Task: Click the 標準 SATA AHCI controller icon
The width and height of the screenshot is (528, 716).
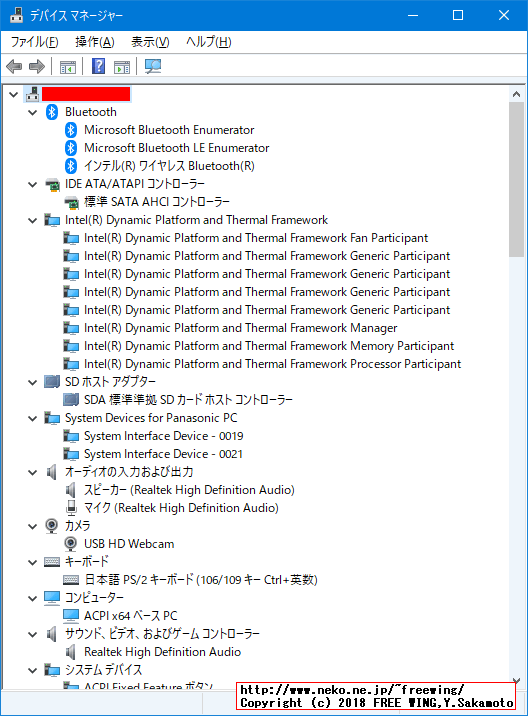Action: (71, 202)
